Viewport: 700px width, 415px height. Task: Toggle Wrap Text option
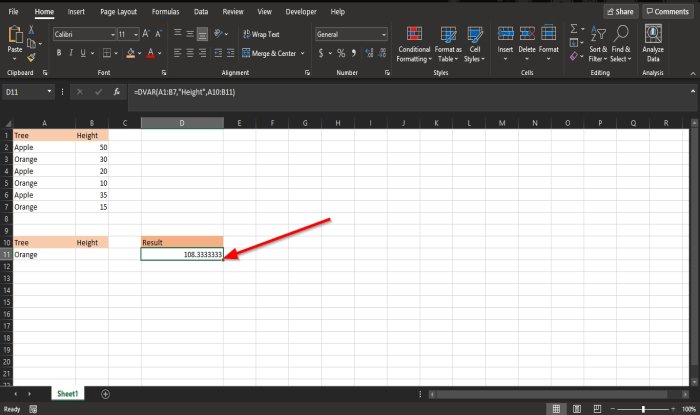click(x=258, y=34)
